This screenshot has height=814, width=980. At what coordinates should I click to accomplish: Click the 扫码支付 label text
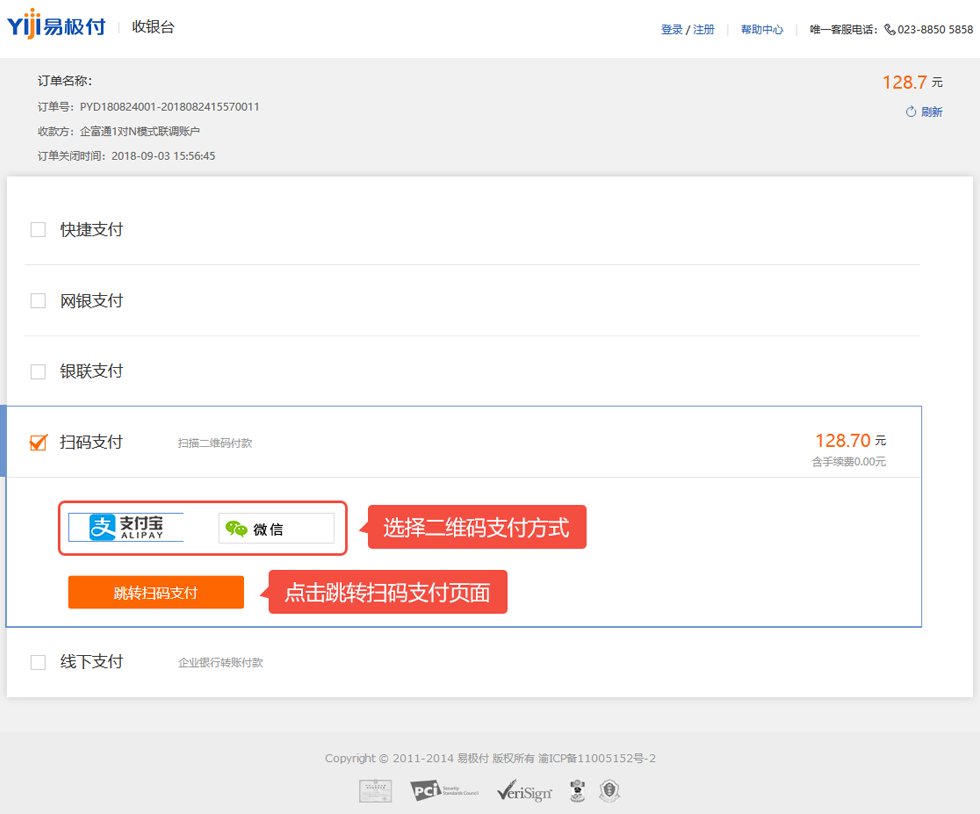[91, 443]
